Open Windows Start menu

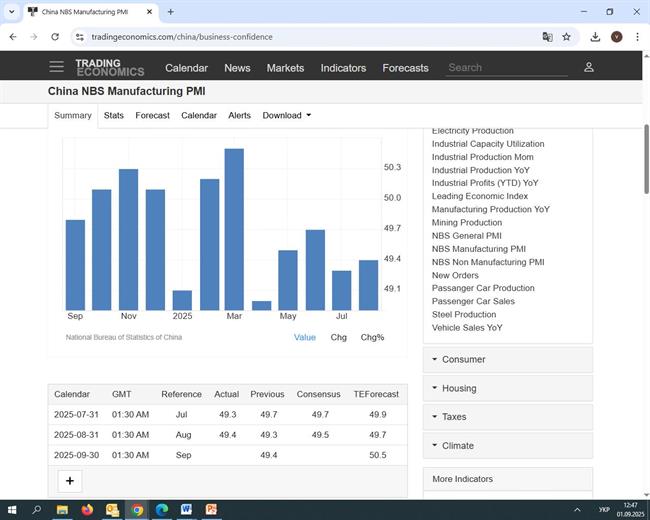click(12, 510)
